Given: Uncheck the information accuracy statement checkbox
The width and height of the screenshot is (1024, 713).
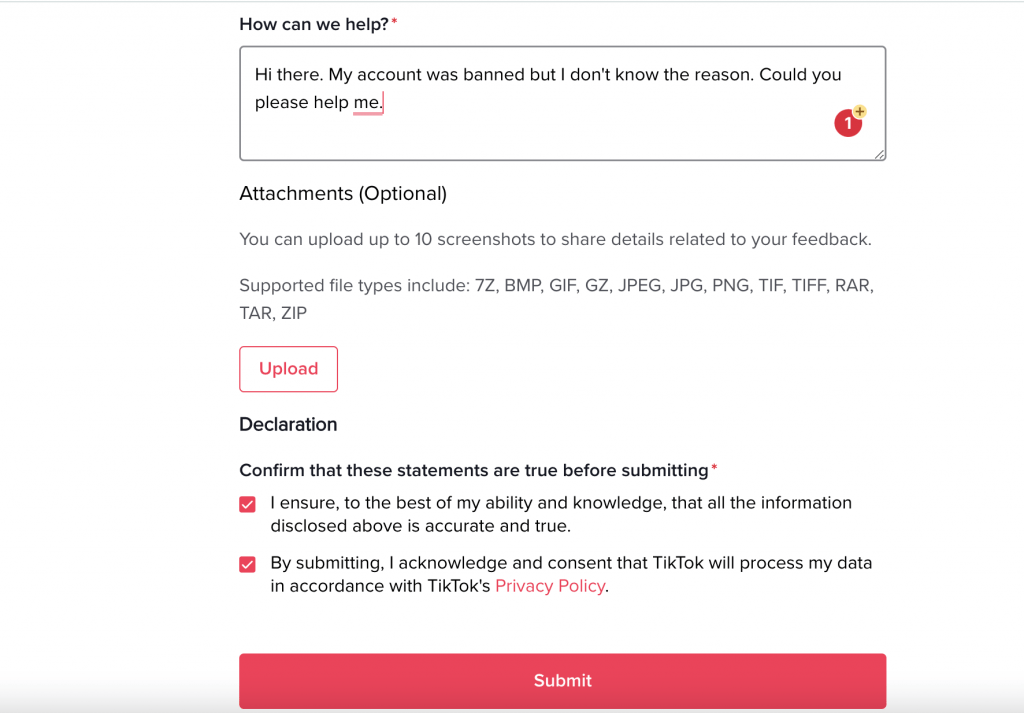Looking at the screenshot, I should pos(248,504).
